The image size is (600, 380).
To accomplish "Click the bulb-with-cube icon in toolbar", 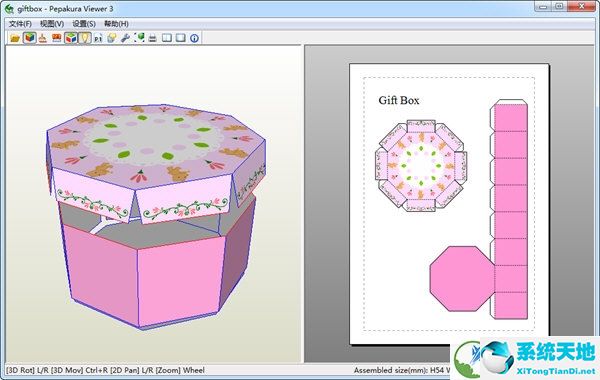I will [111, 38].
